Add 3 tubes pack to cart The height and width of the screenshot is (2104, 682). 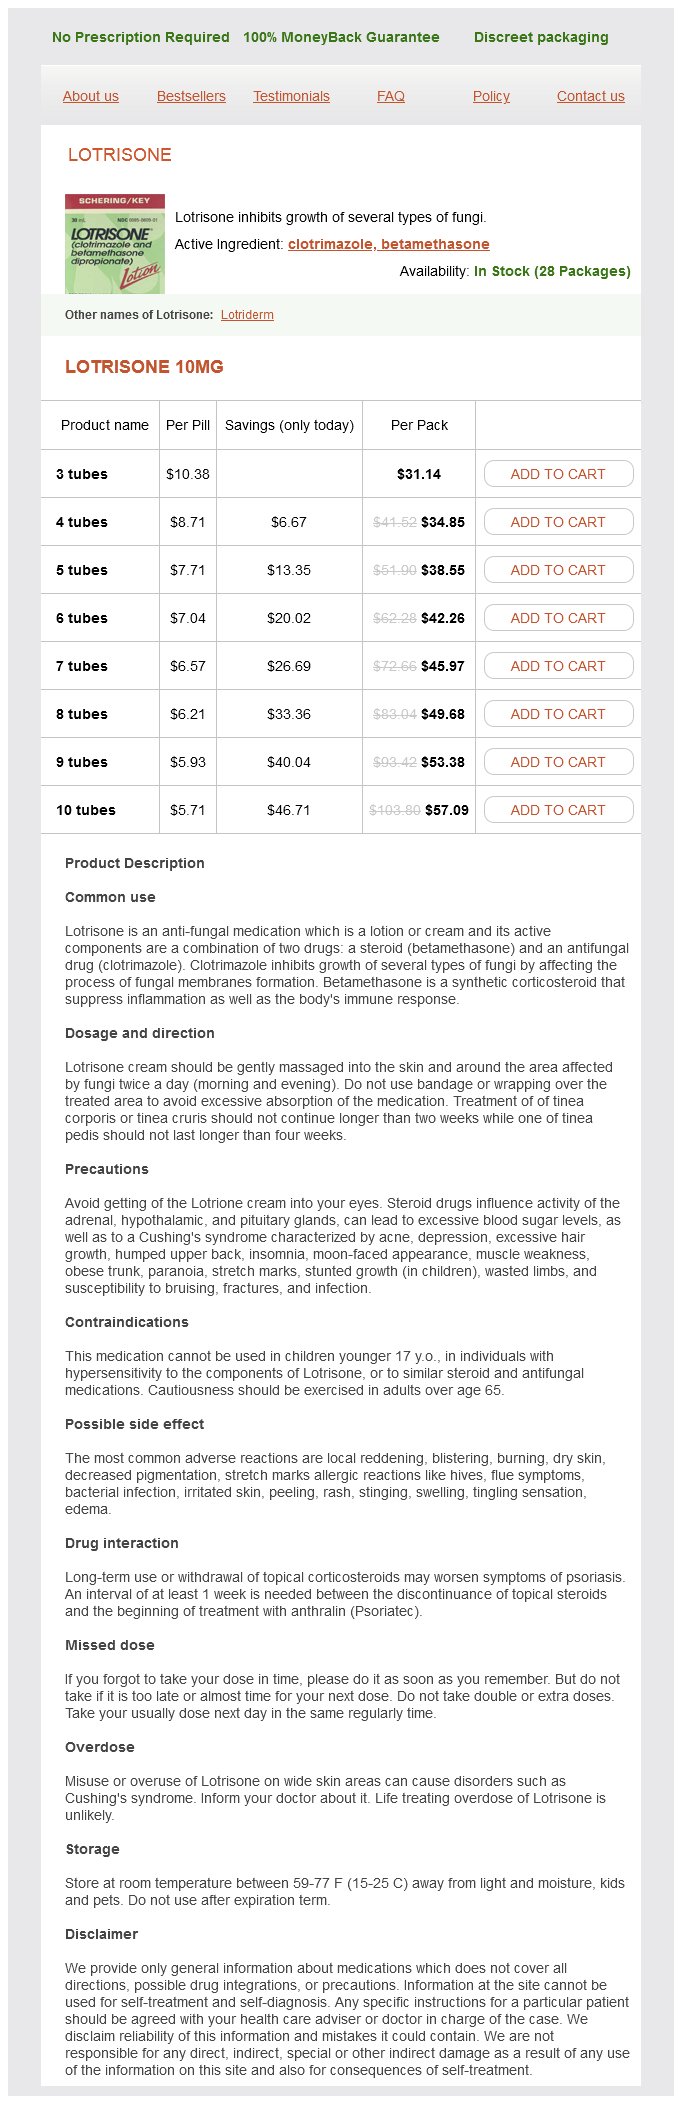tap(558, 474)
